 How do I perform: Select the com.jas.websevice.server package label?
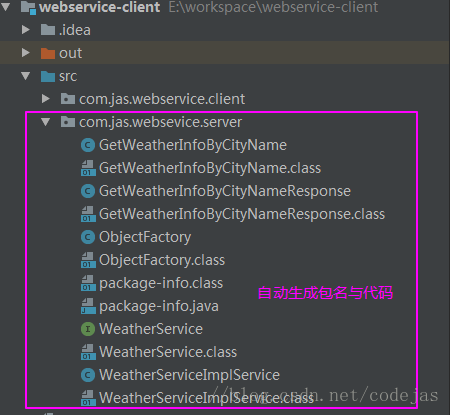click(160, 122)
